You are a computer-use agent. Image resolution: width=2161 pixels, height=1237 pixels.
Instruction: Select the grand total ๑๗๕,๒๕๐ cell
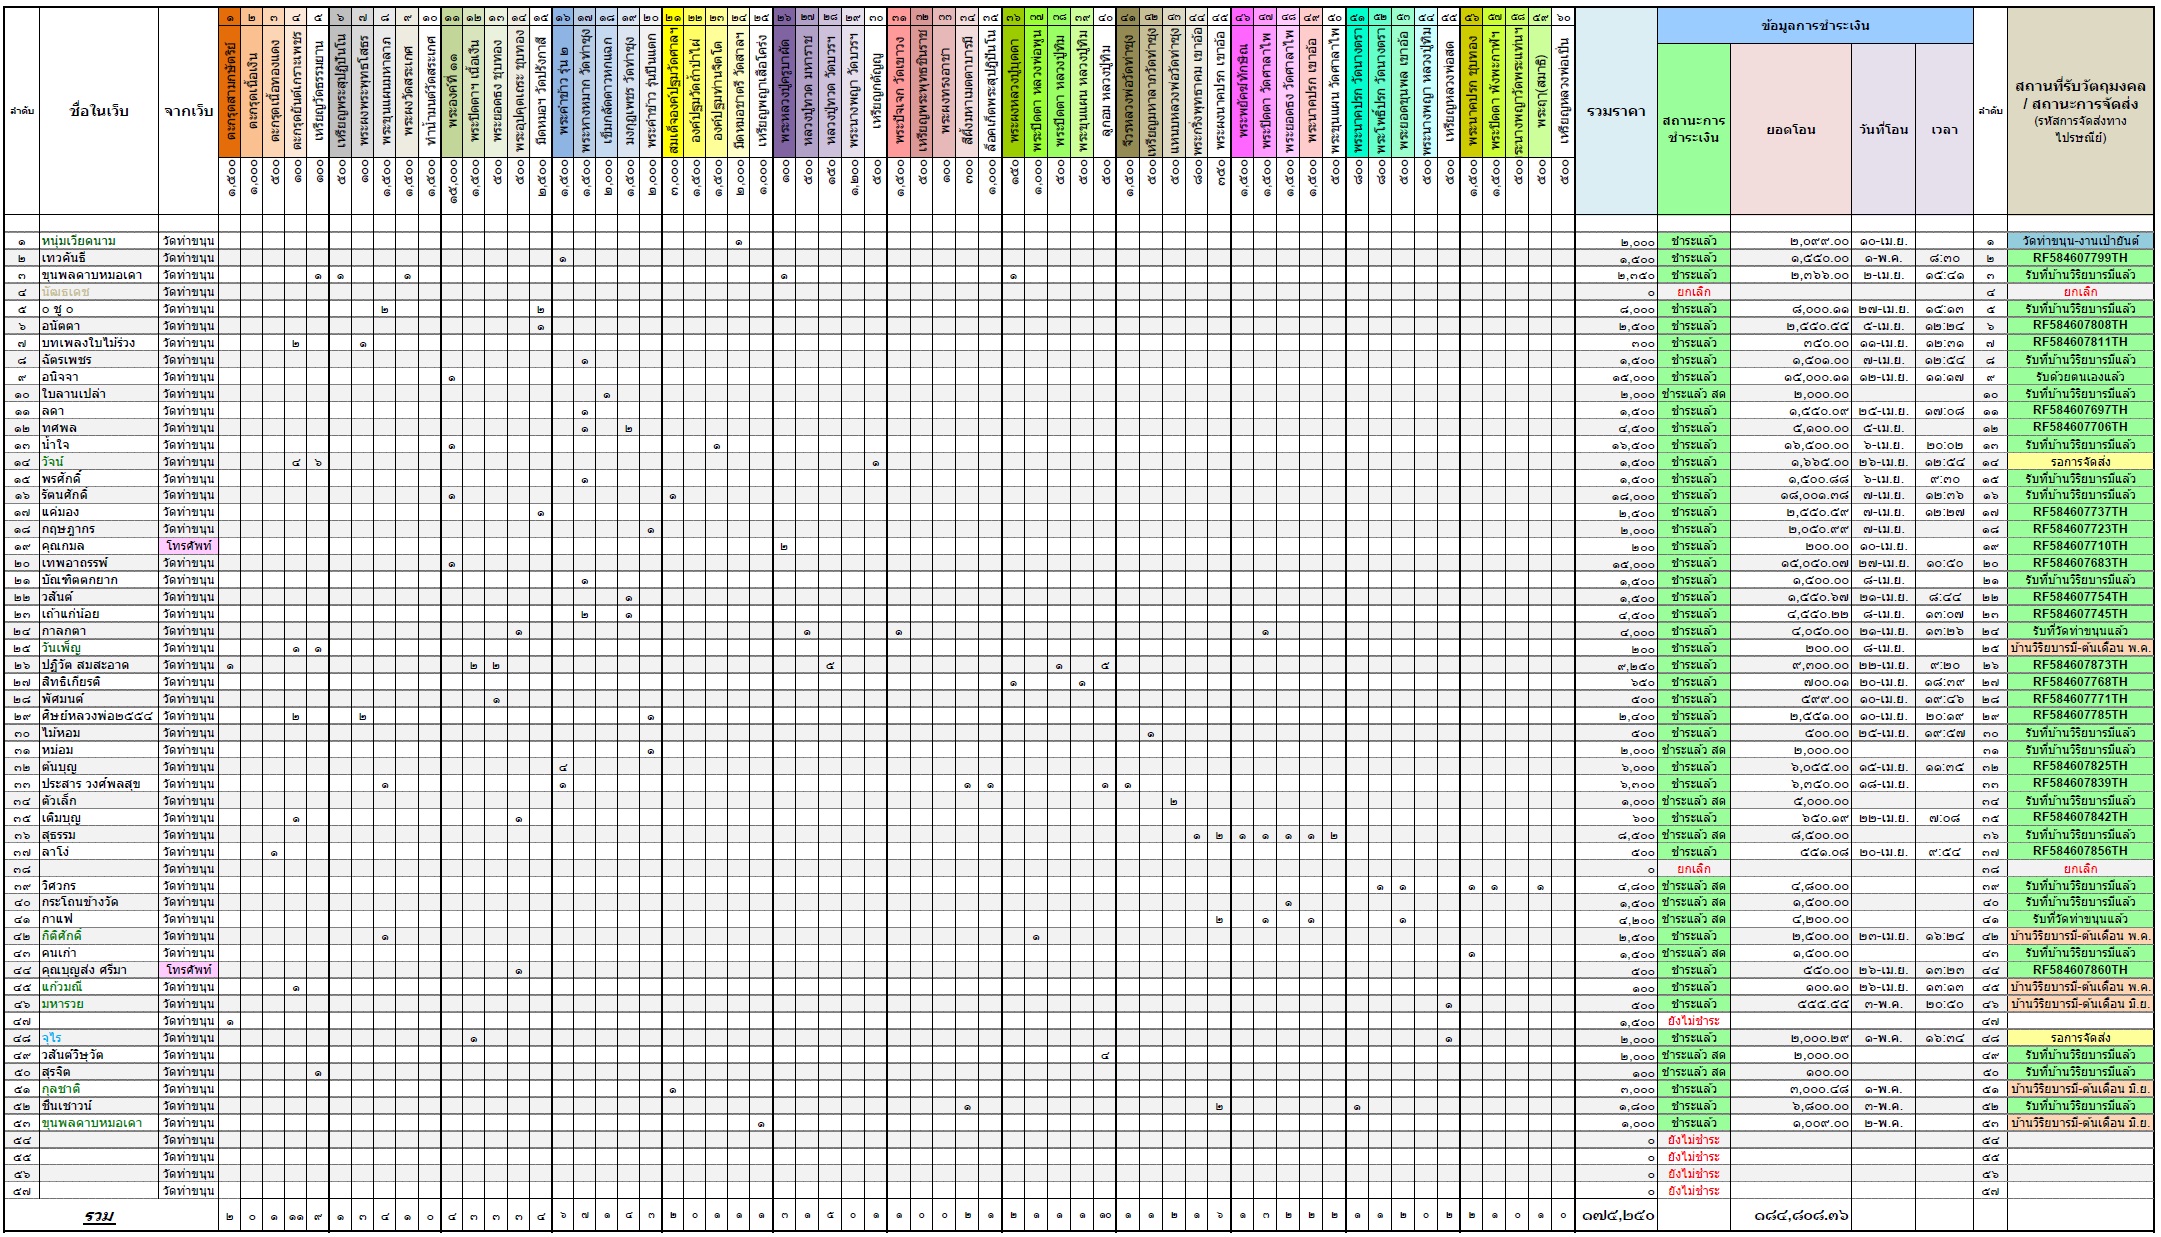tap(1616, 1216)
